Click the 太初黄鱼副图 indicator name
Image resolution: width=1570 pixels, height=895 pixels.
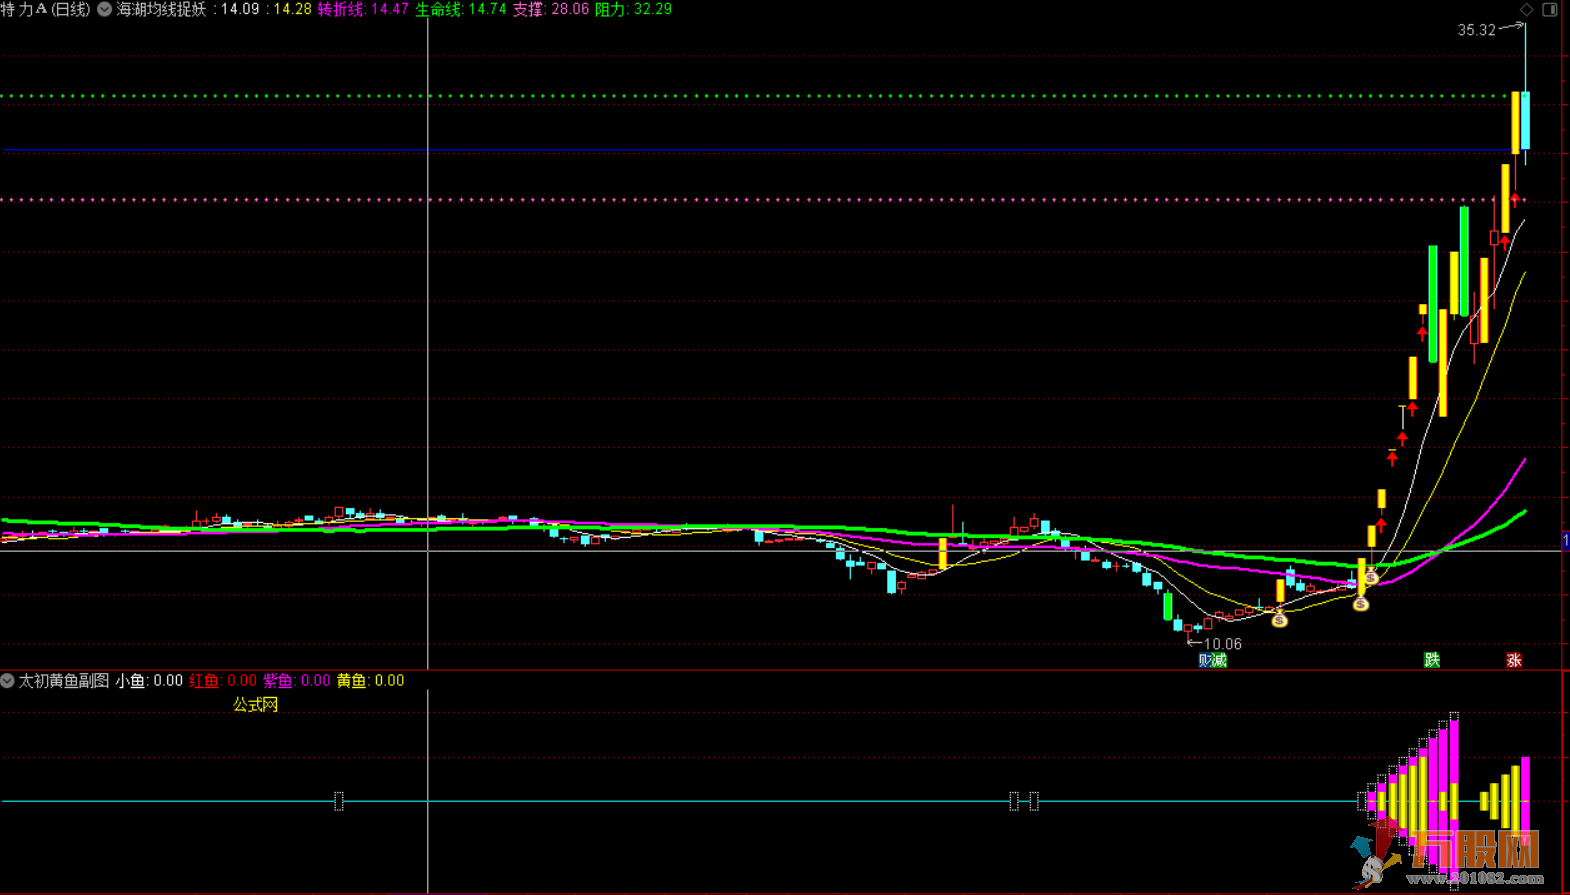click(64, 680)
